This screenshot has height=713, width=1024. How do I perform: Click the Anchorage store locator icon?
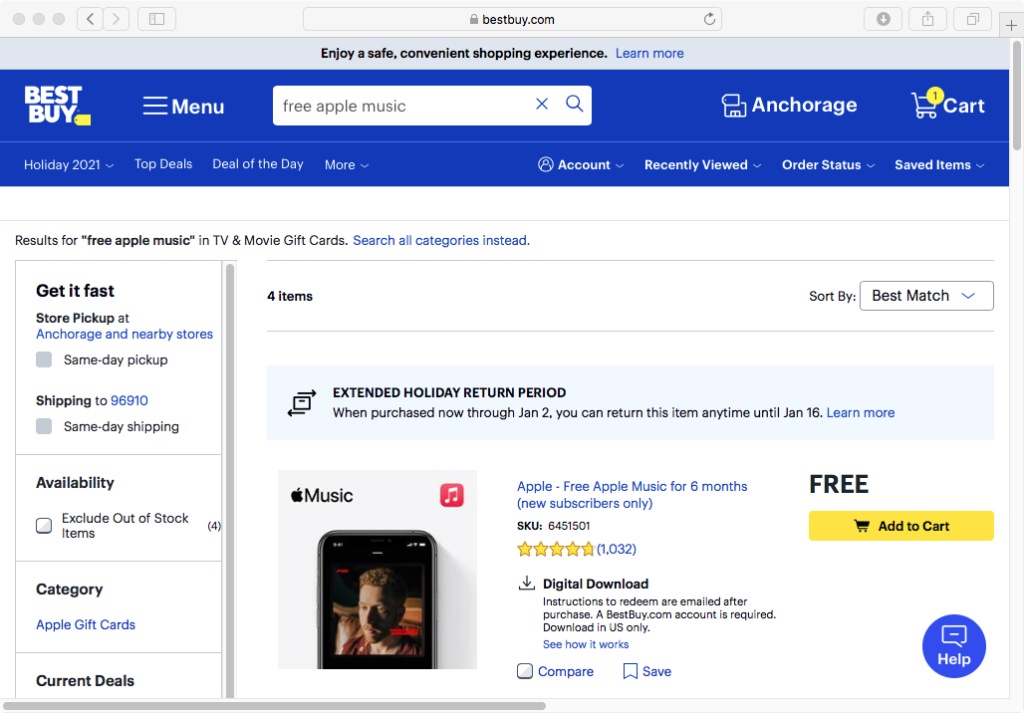734,106
